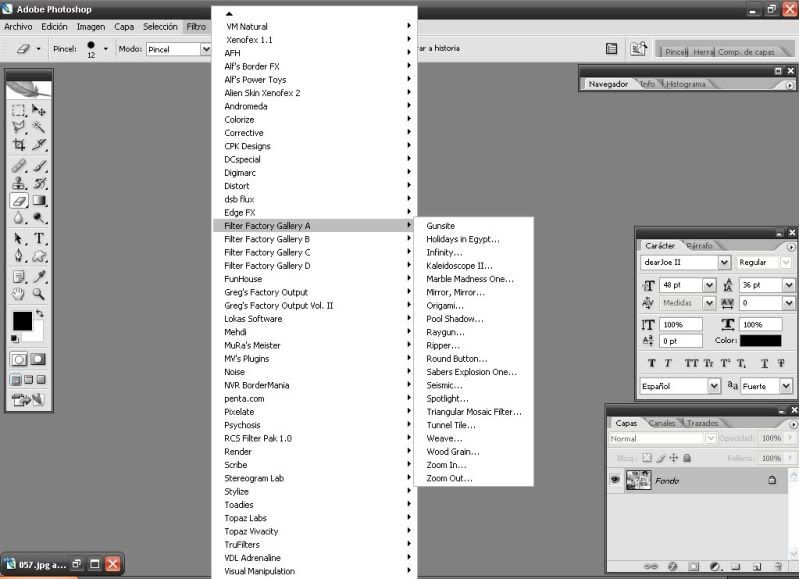This screenshot has height=579, width=799.
Task: Choose Kaleidoscope II... from the submenu
Action: 459,266
